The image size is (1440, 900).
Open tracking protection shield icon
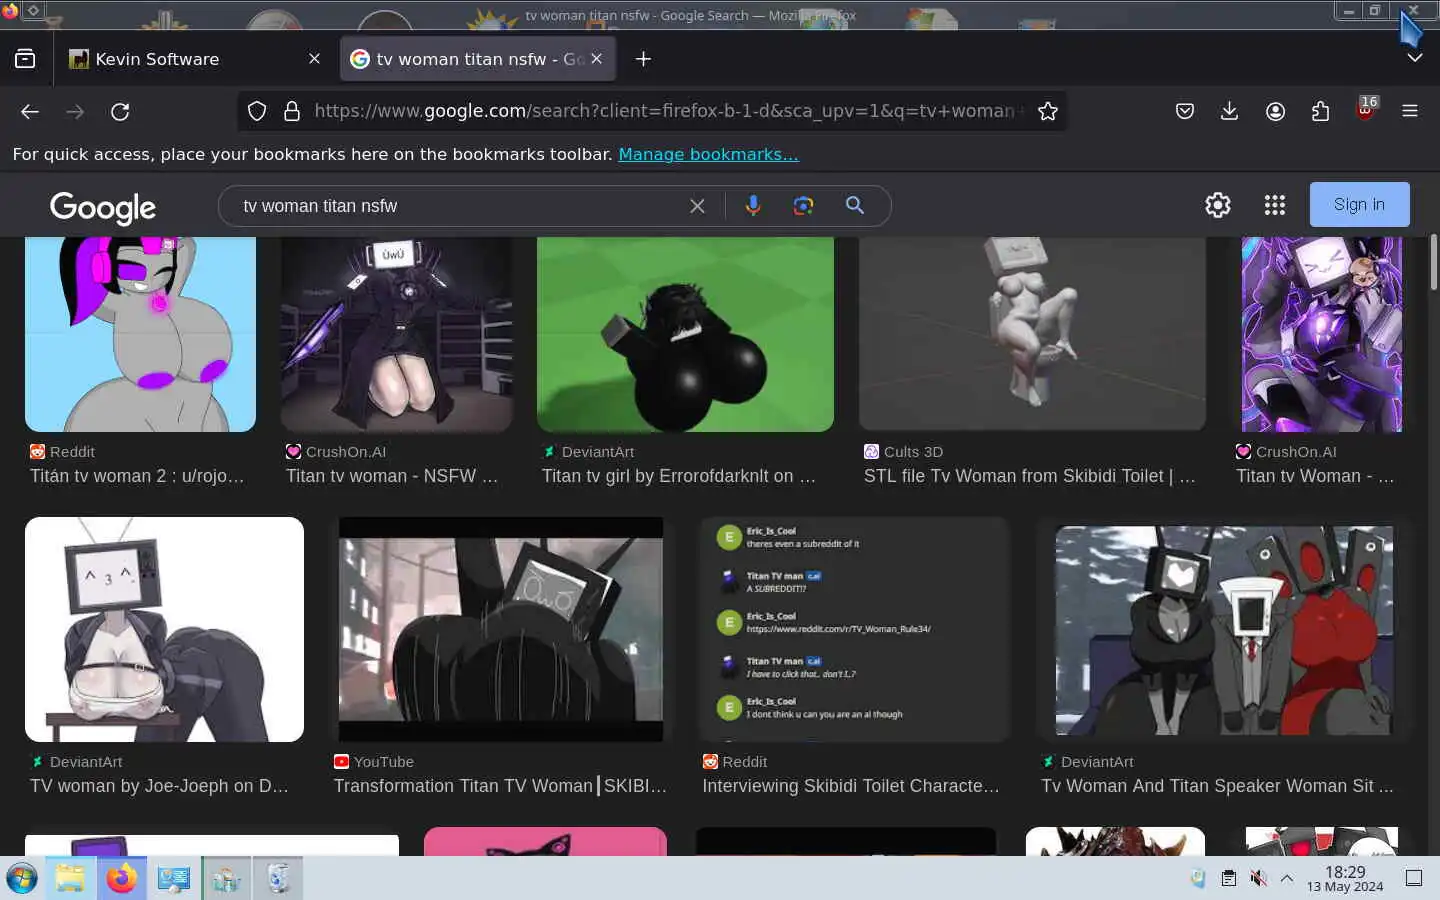[257, 111]
